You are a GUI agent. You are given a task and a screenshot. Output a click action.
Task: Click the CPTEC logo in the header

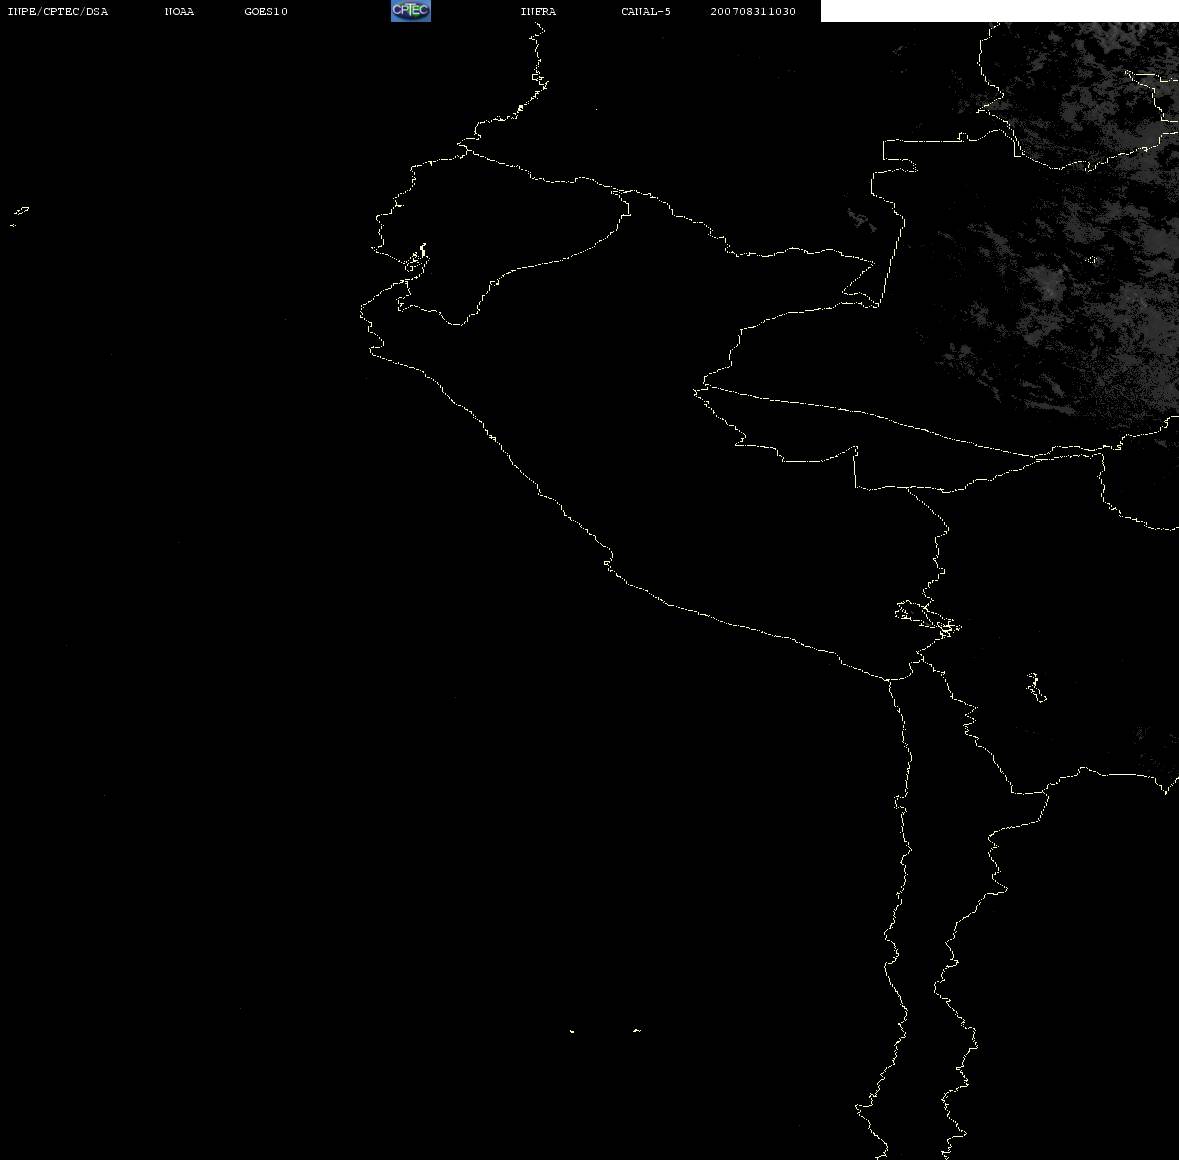(x=411, y=11)
